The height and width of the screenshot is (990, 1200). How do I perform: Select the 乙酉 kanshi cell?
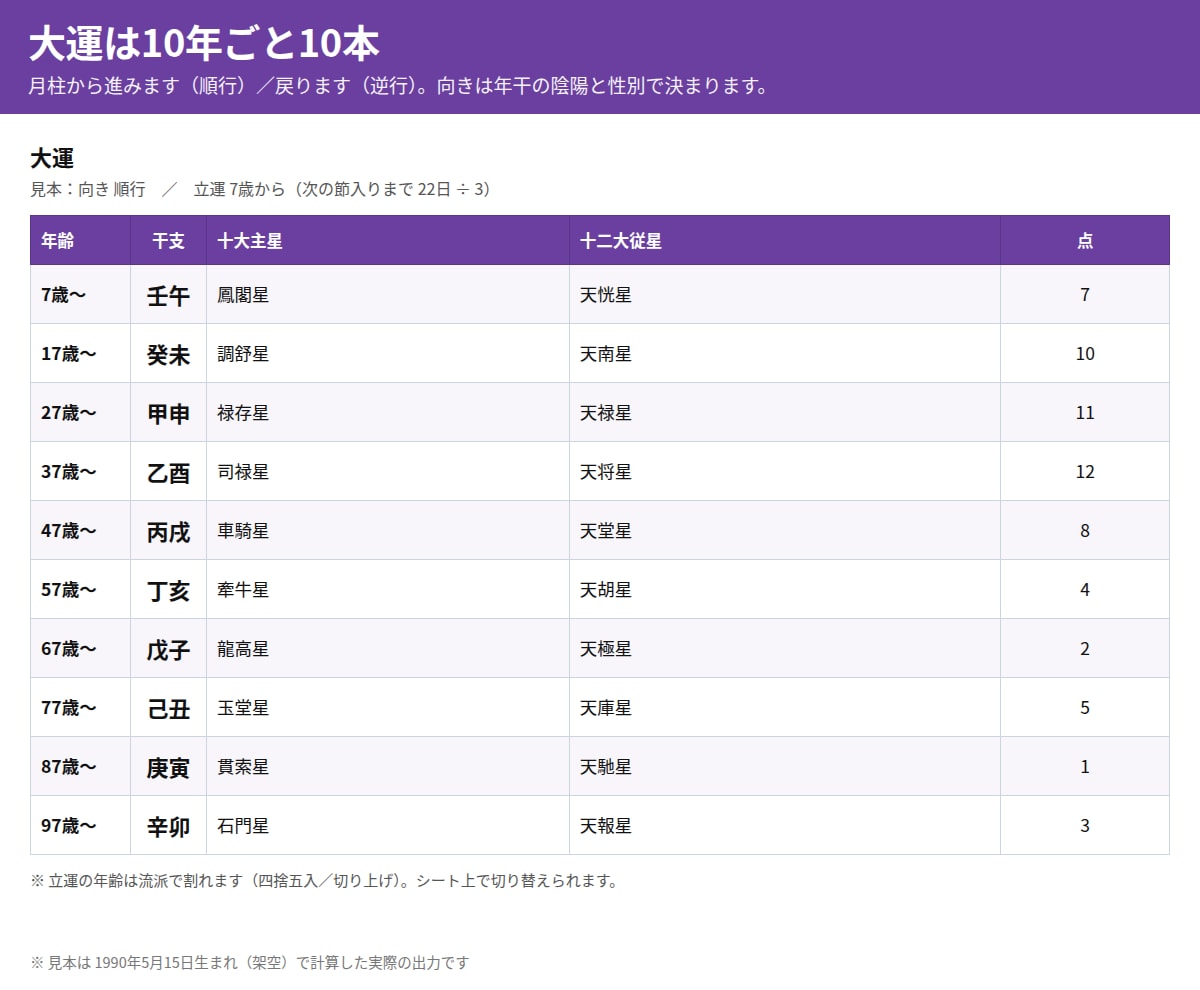pyautogui.click(x=168, y=472)
